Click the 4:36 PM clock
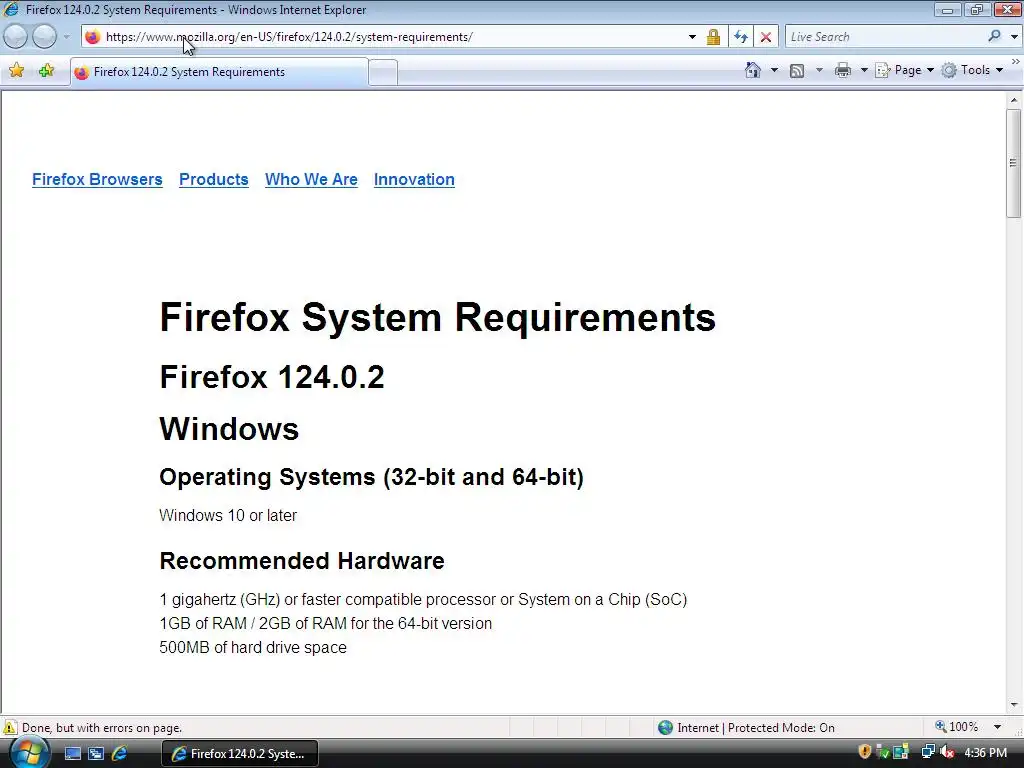Viewport: 1024px width, 768px height. click(985, 753)
